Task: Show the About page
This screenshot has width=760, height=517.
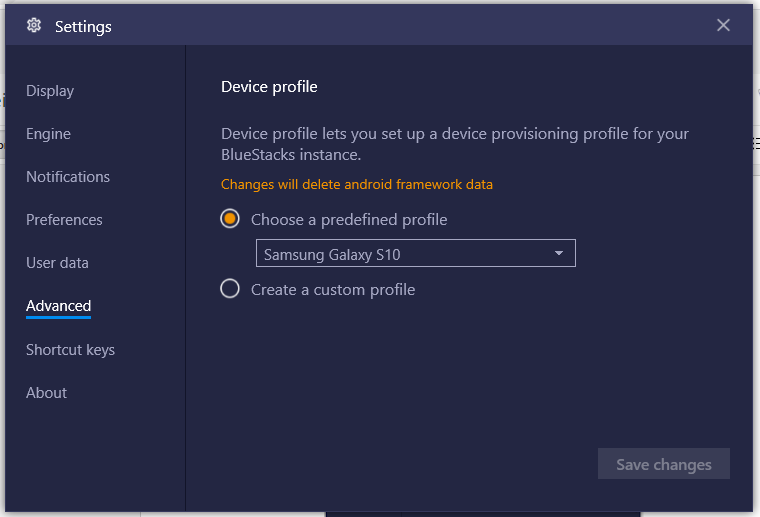Action: 46,393
